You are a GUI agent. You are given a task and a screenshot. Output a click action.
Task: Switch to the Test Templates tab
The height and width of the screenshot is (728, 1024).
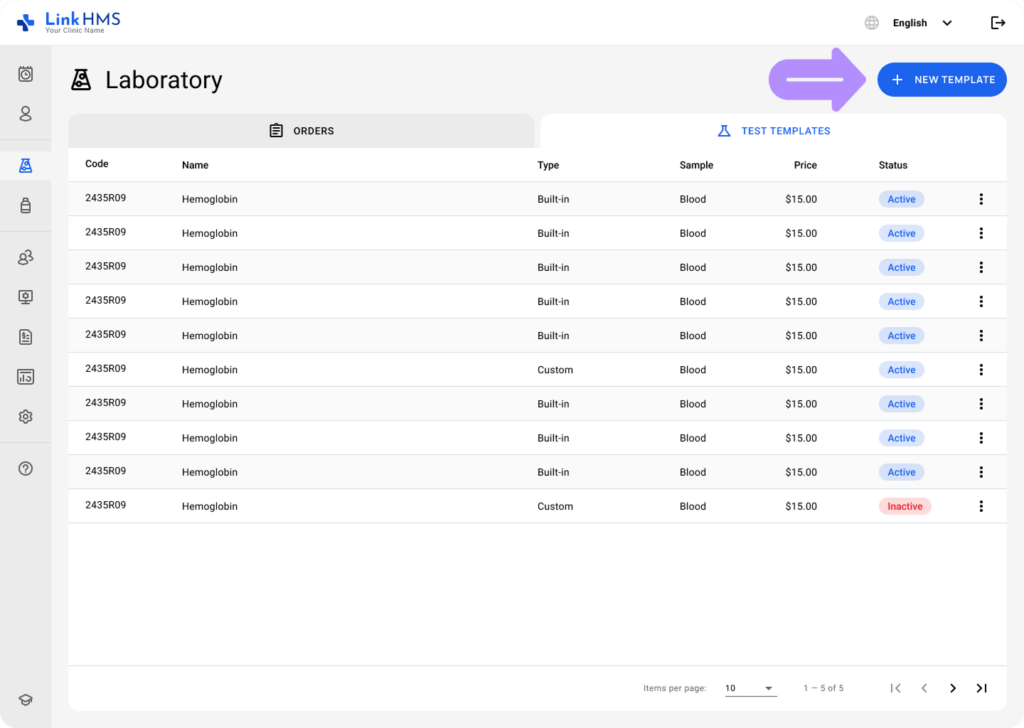tap(775, 130)
